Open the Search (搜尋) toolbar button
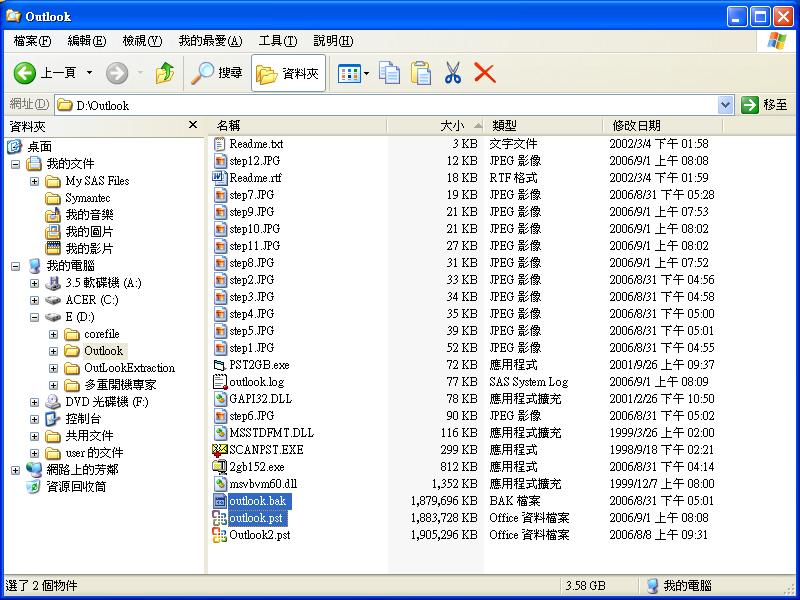Viewport: 800px width, 600px height. pos(216,73)
